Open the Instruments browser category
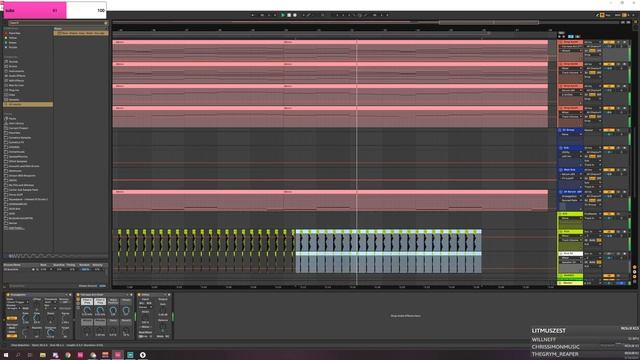 pos(16,71)
